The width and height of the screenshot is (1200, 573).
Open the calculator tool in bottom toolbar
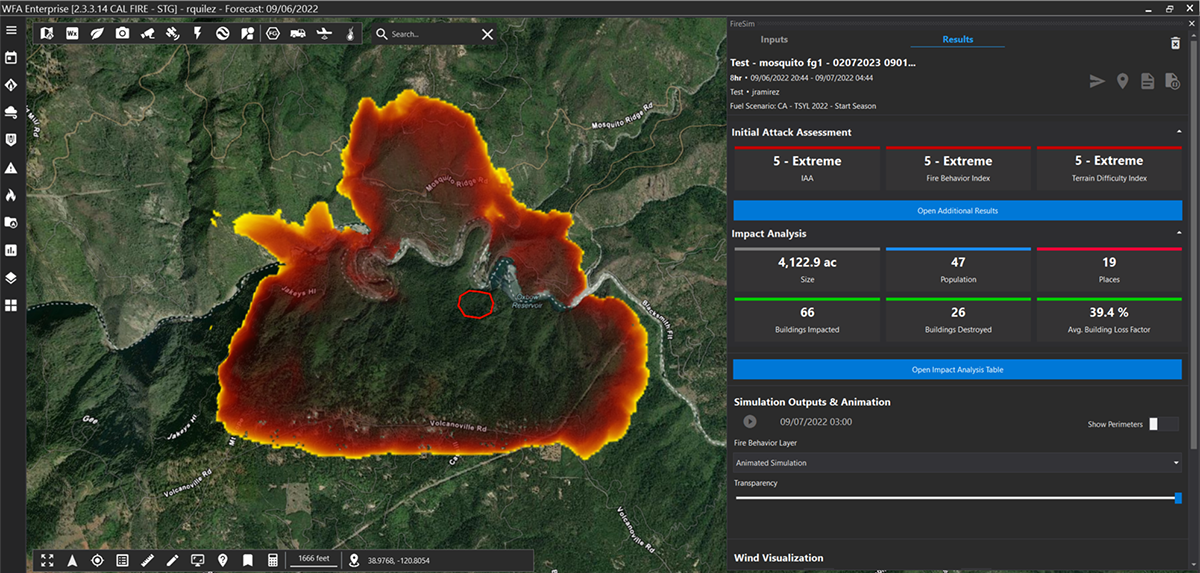pos(272,561)
